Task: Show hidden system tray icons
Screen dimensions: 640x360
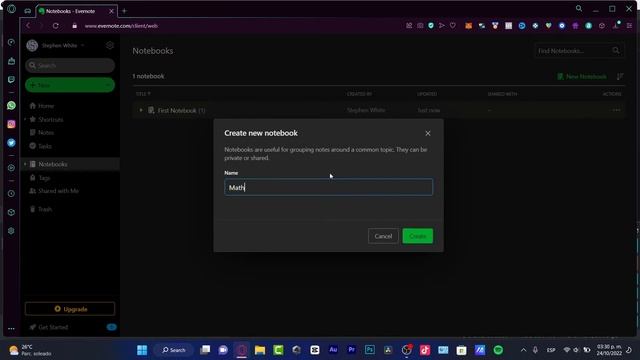Action: 523,350
